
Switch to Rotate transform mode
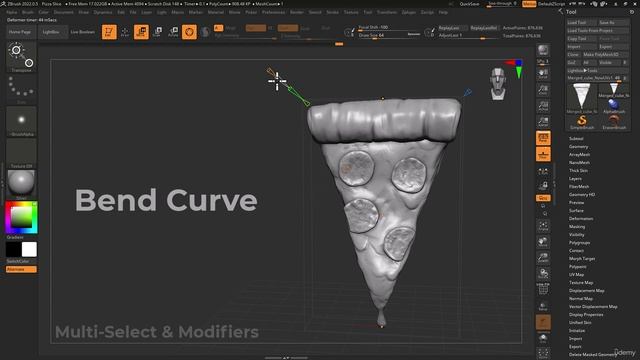[173, 32]
